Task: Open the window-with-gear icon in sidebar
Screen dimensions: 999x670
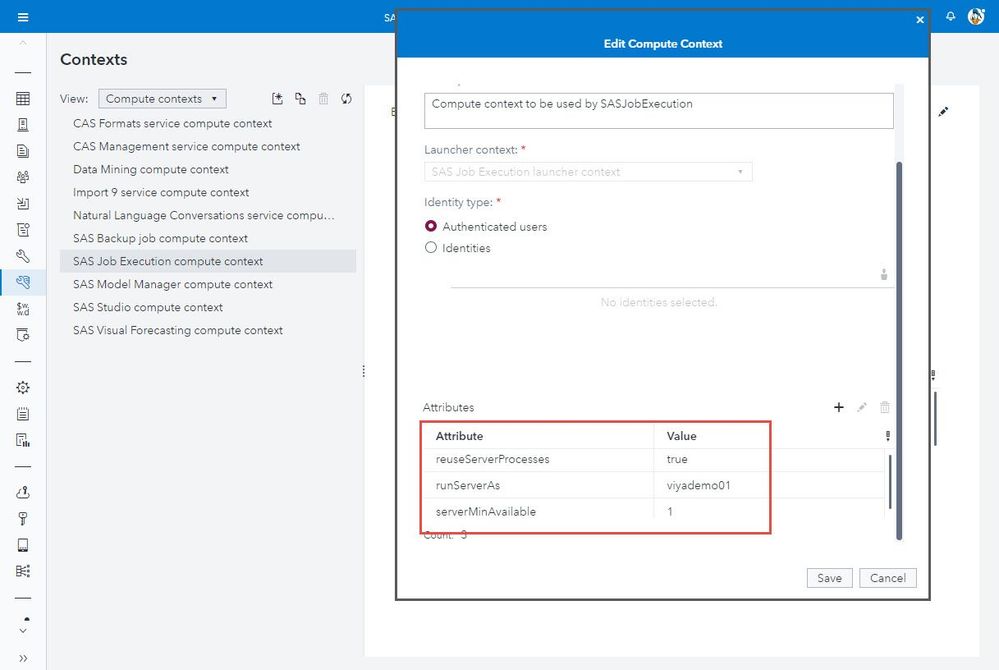Action: coord(23,335)
